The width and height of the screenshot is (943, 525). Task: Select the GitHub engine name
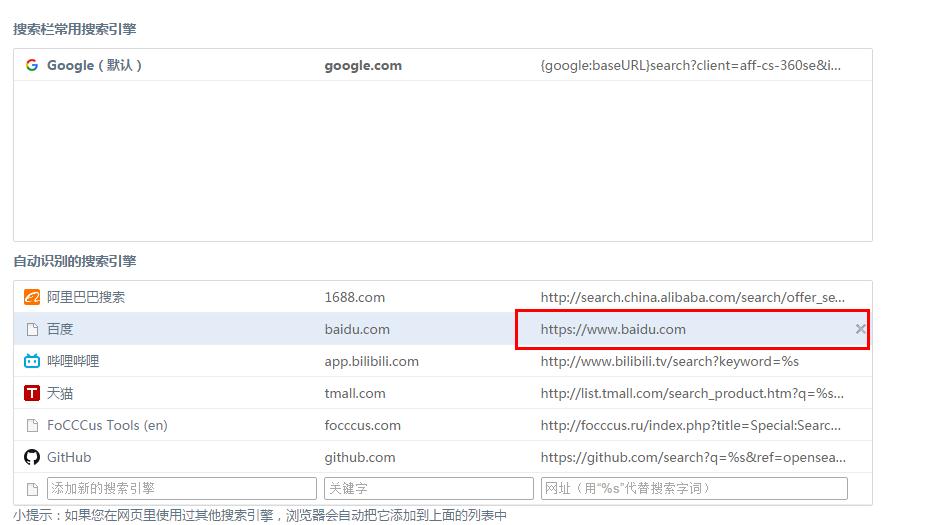pyautogui.click(x=69, y=457)
